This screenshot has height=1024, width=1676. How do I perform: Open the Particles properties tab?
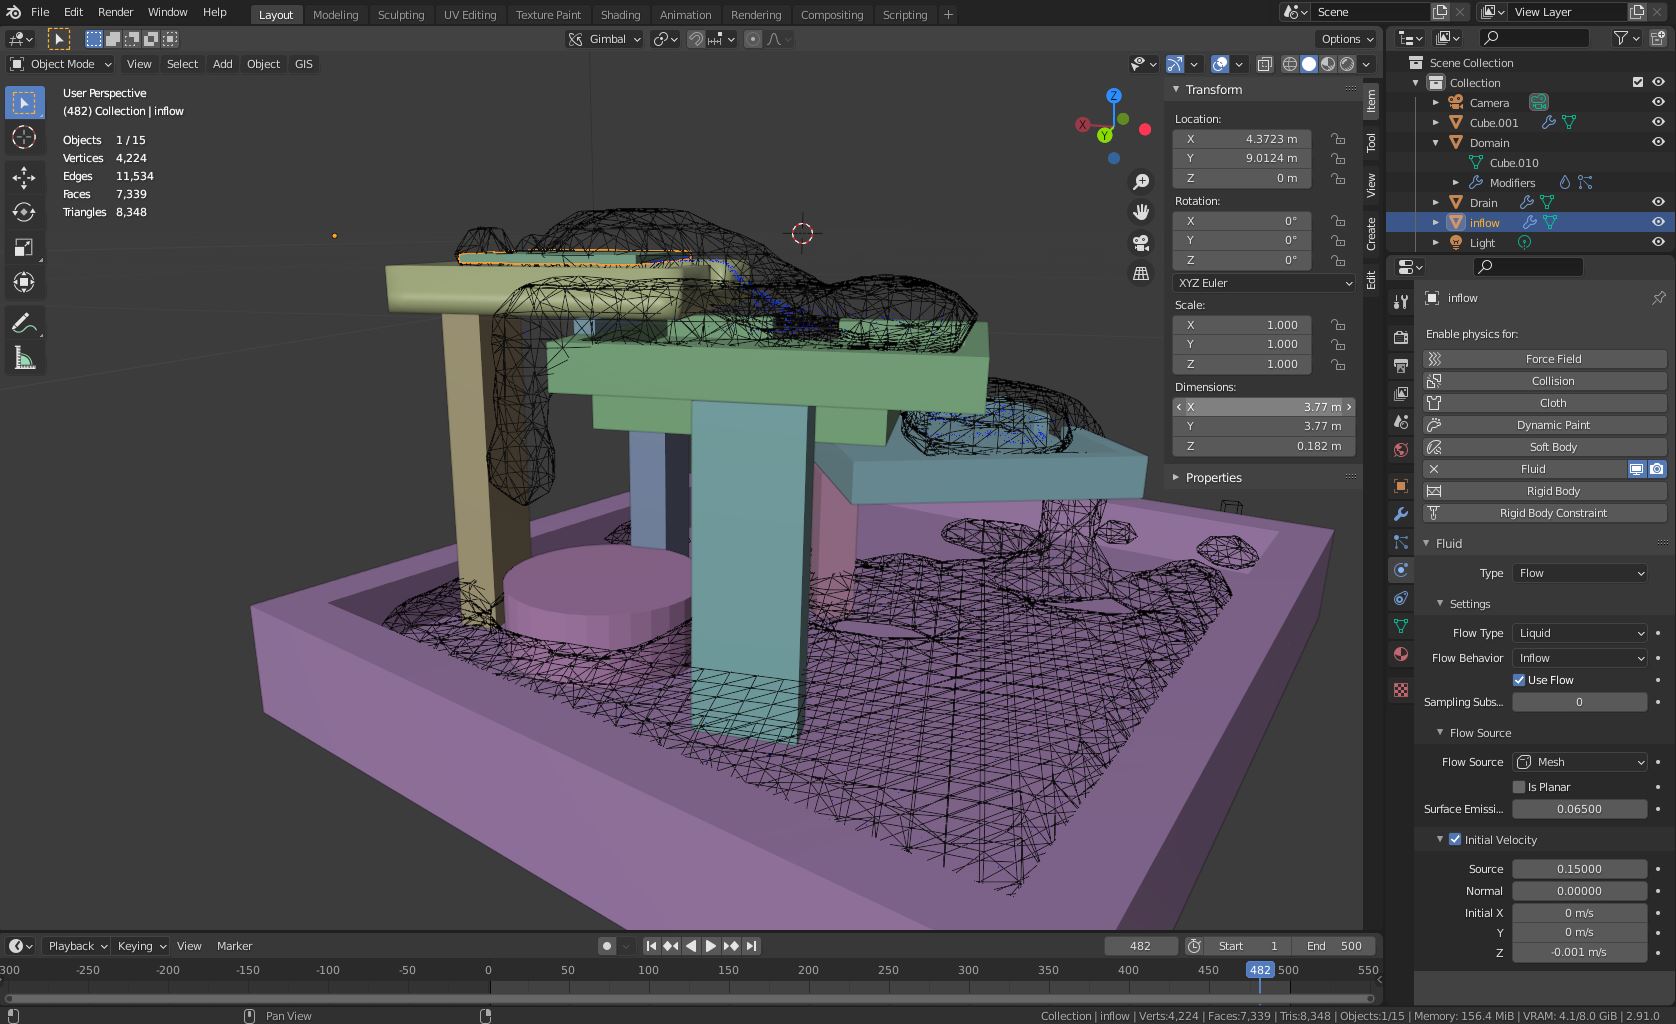point(1401,542)
